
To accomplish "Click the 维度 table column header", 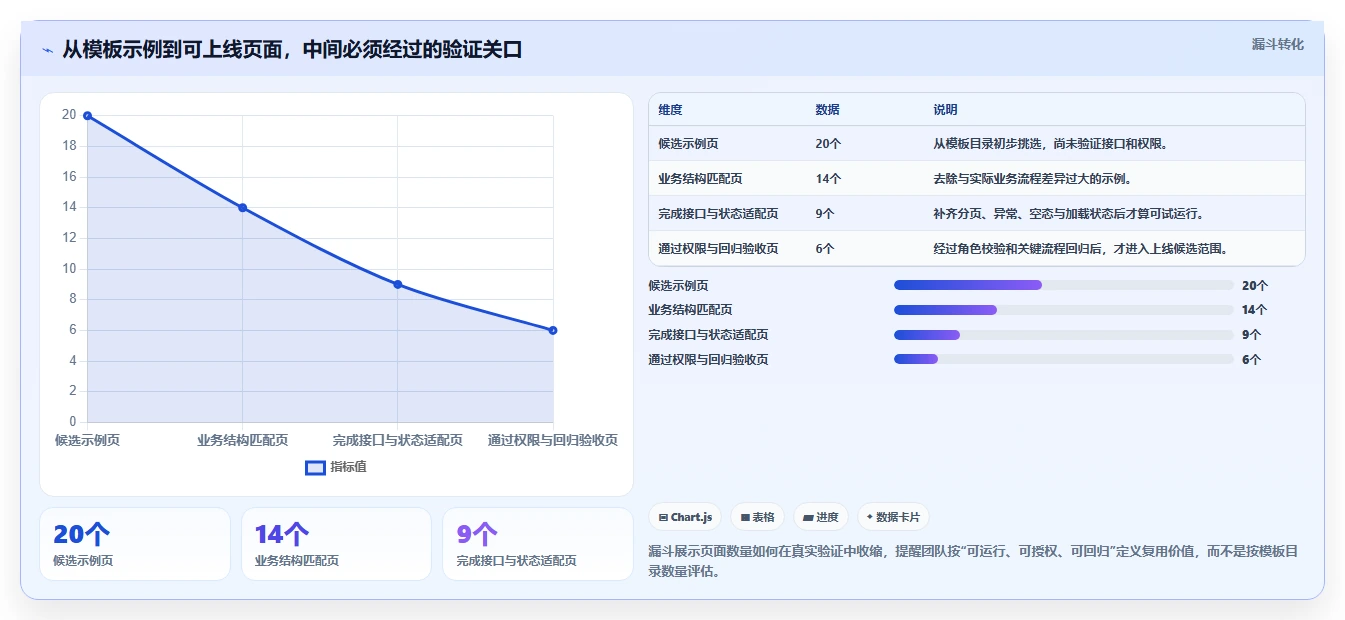I will (x=670, y=110).
